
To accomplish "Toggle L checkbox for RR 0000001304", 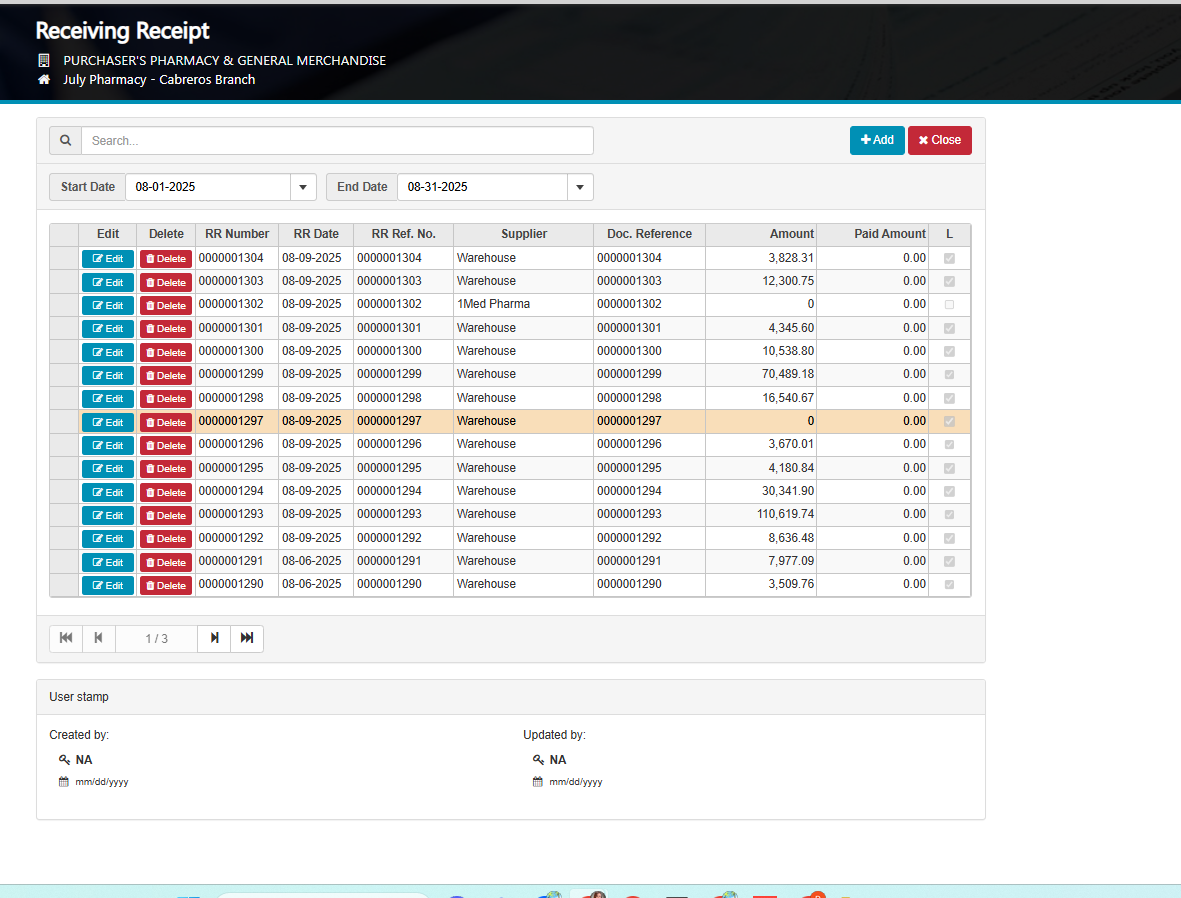I will 949,258.
